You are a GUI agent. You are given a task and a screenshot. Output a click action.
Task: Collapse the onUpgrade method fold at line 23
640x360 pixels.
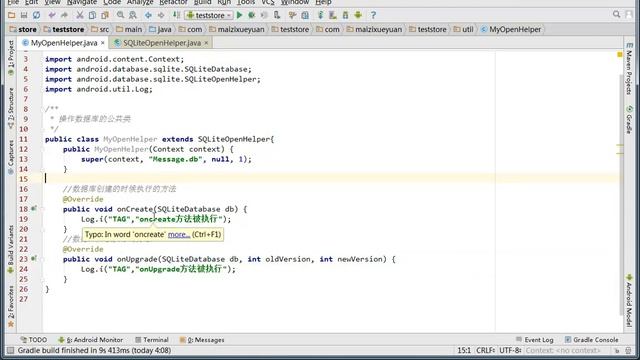click(x=42, y=259)
